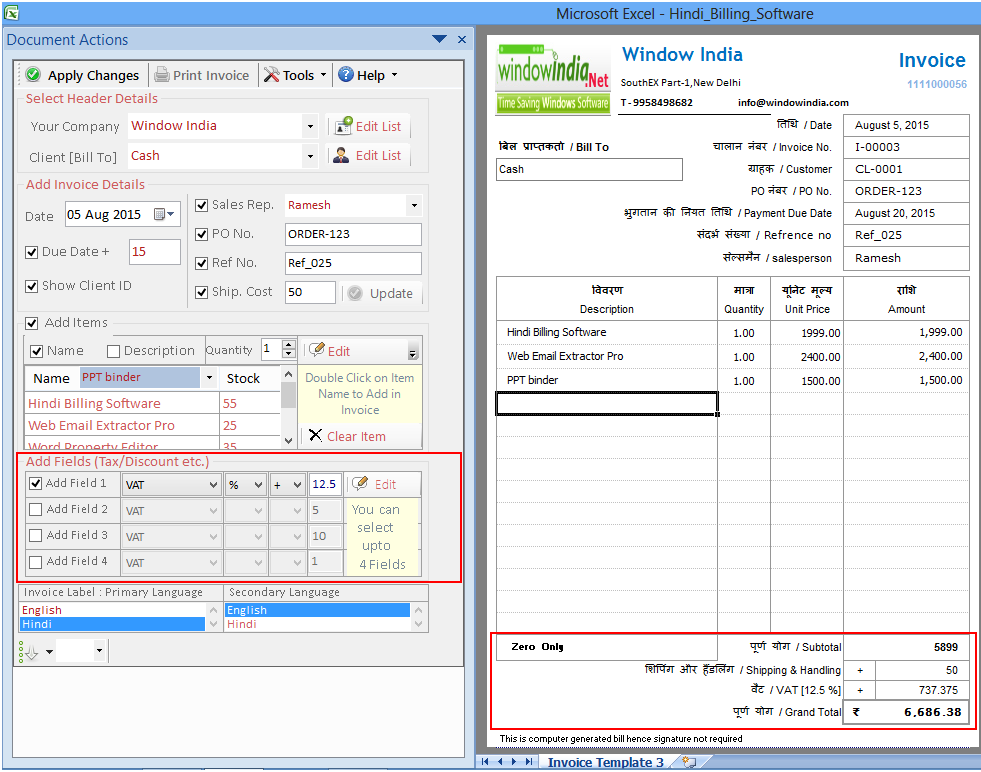This screenshot has width=981, height=772.
Task: Close the Document Actions pane
Action: pos(462,39)
